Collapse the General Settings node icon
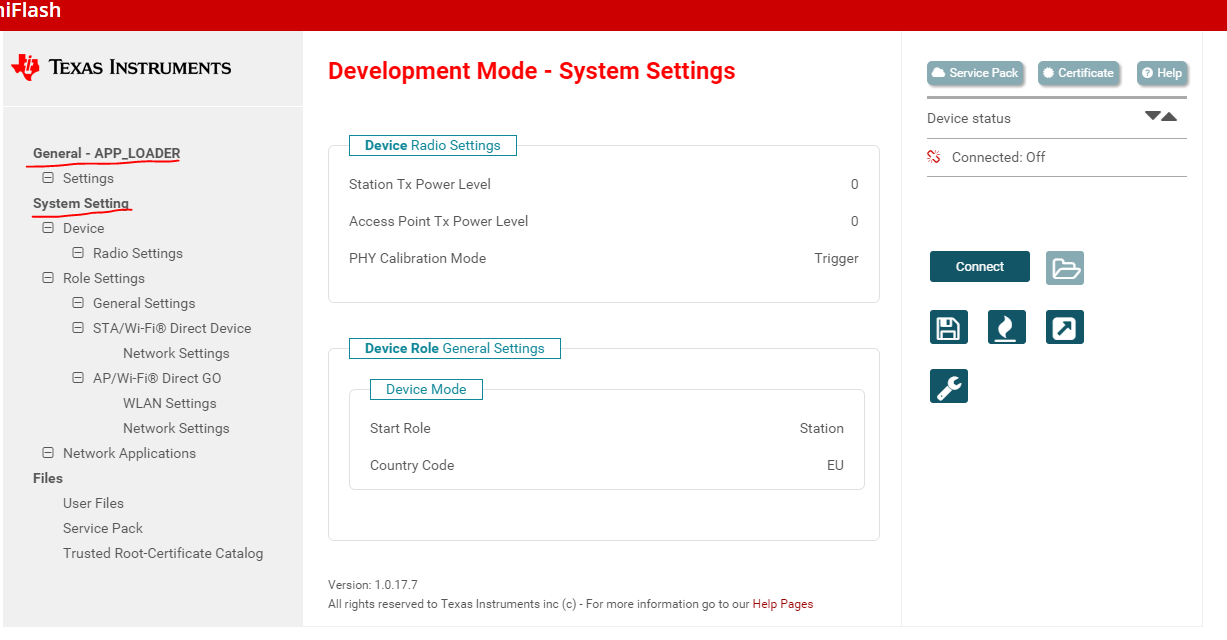The height and width of the screenshot is (640, 1227). tap(78, 303)
